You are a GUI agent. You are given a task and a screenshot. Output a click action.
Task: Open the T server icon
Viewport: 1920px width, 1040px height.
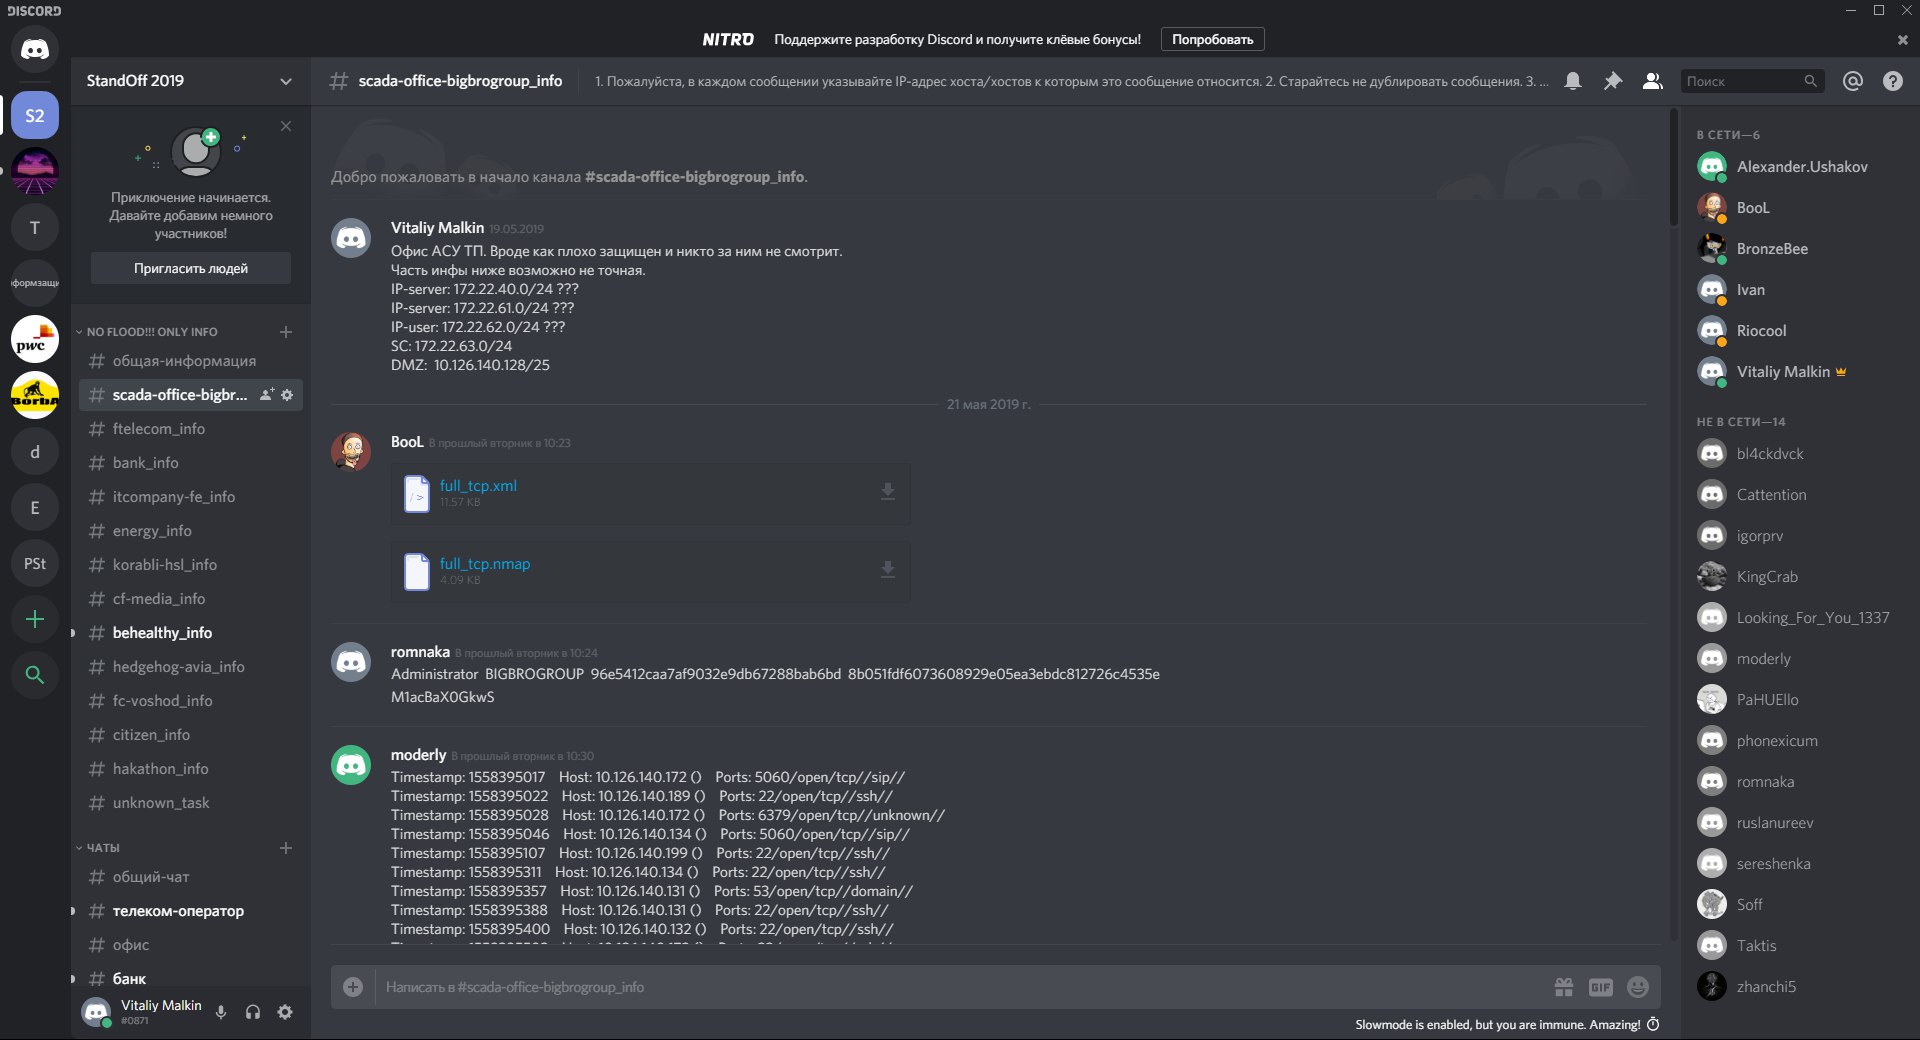click(35, 228)
